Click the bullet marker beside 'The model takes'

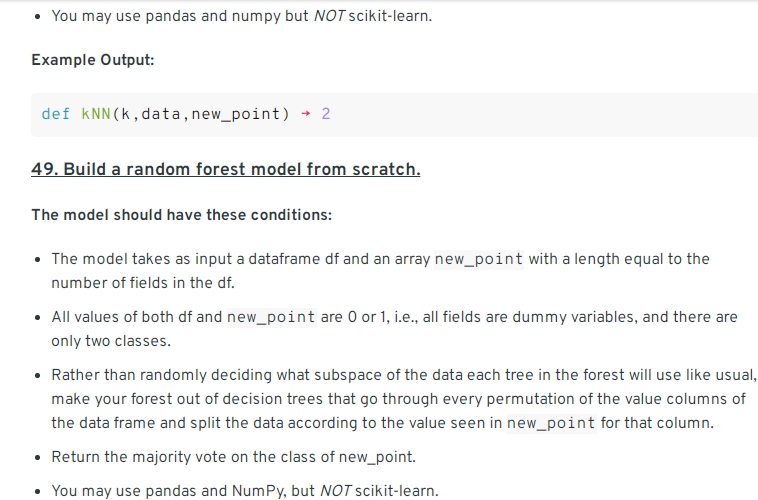[x=38, y=260]
